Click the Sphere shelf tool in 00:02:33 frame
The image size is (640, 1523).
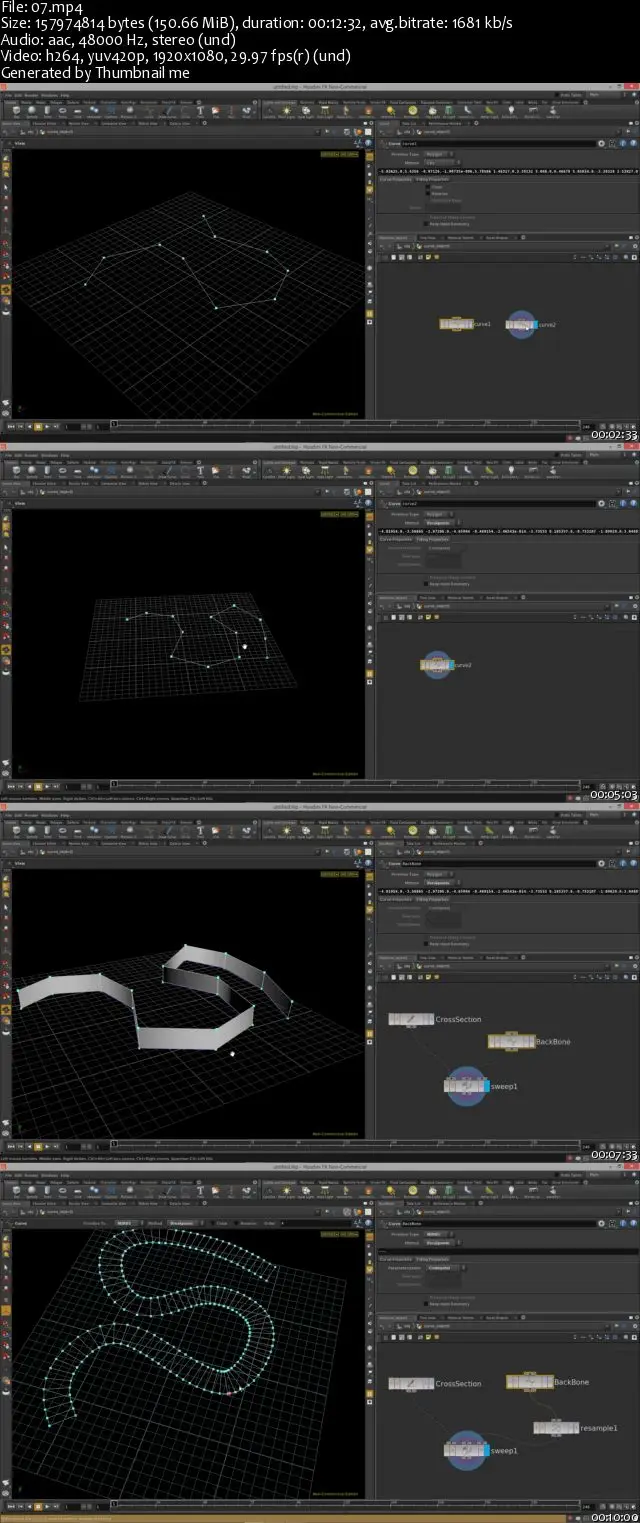pyautogui.click(x=32, y=111)
